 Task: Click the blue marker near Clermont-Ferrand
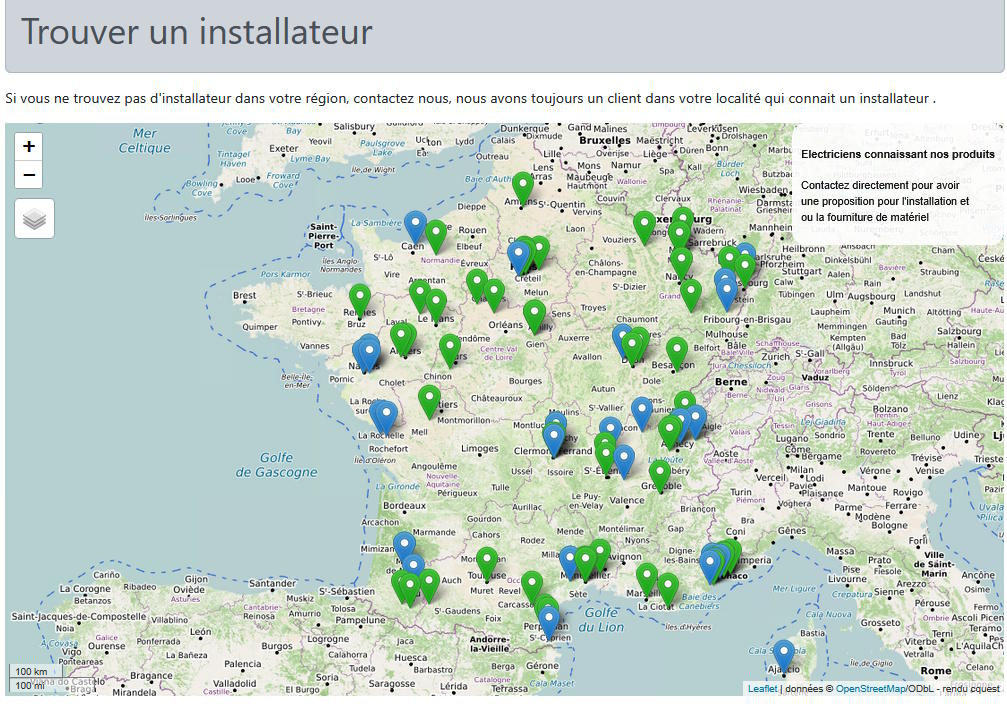click(x=554, y=440)
